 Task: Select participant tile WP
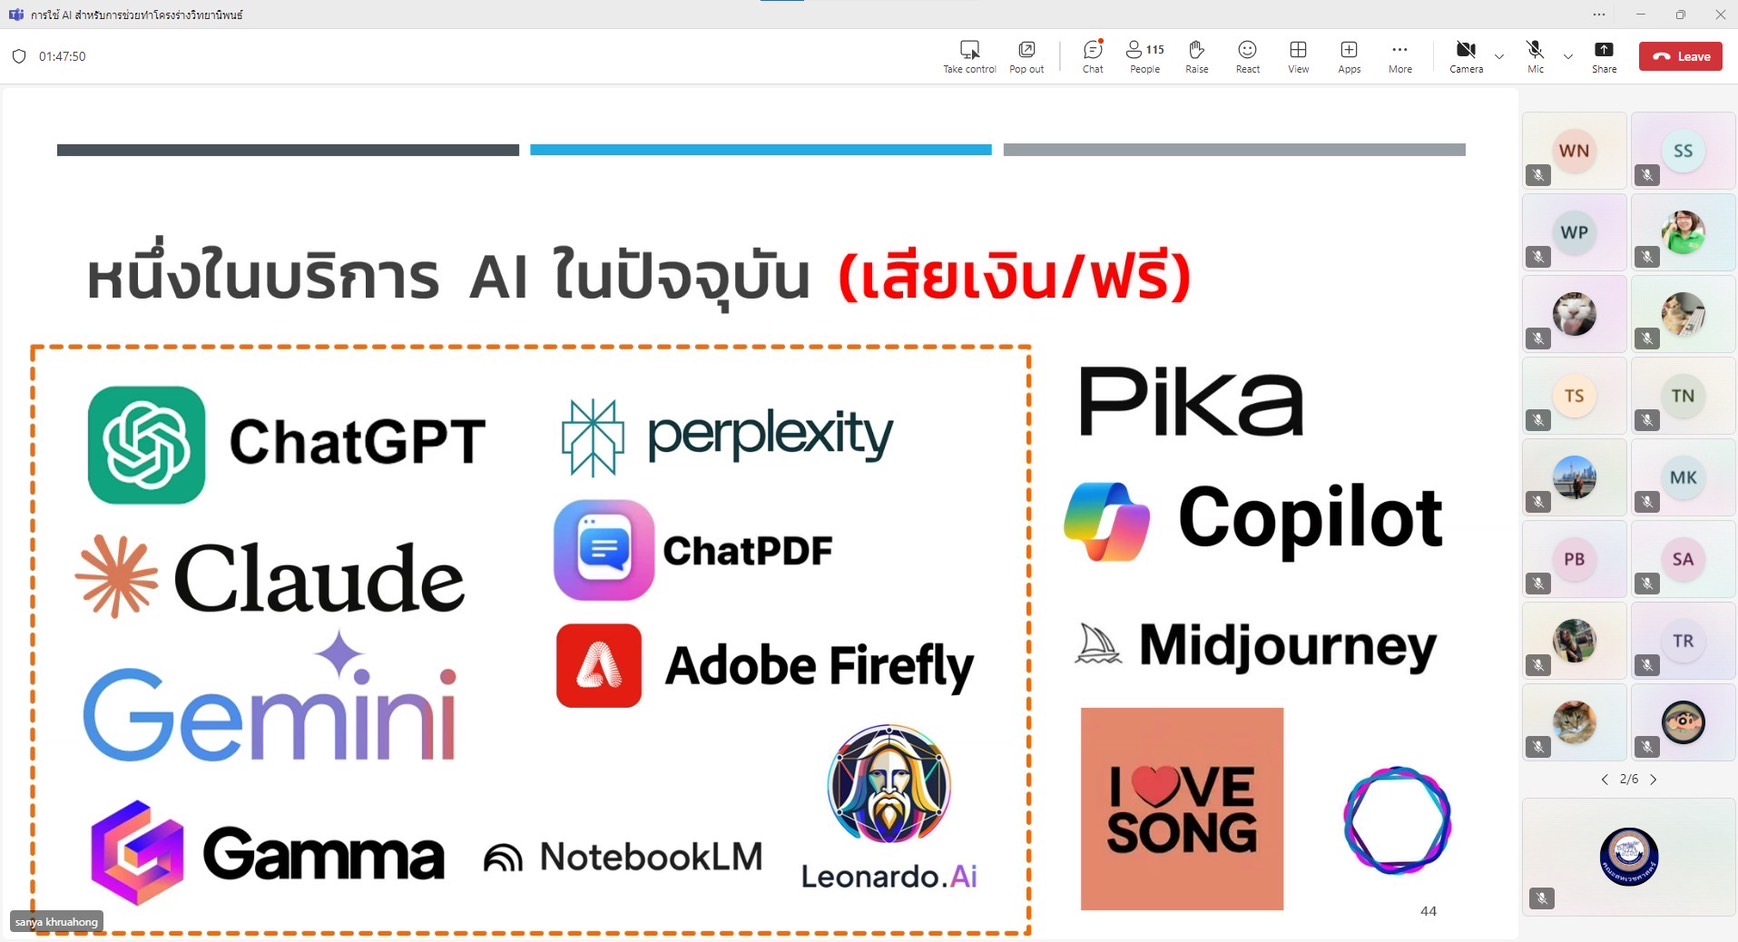click(1574, 232)
